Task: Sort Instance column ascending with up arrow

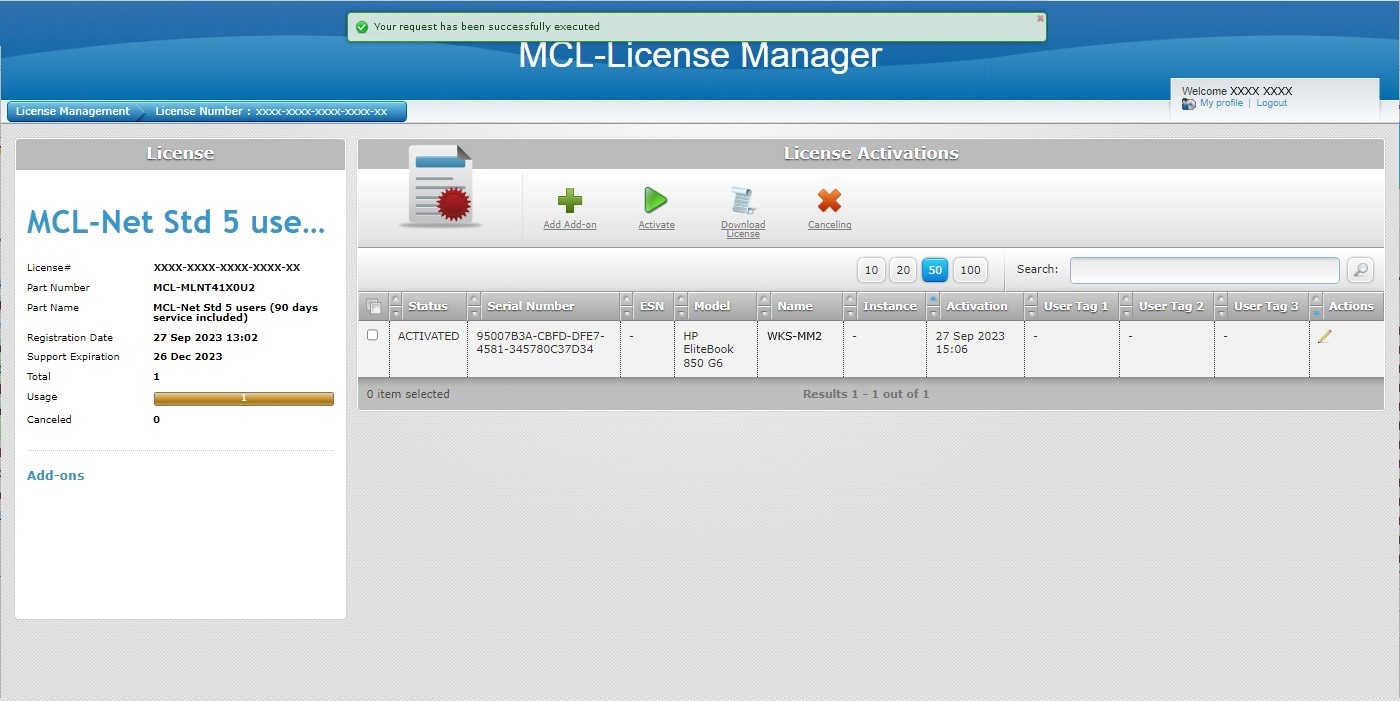Action: (x=850, y=300)
